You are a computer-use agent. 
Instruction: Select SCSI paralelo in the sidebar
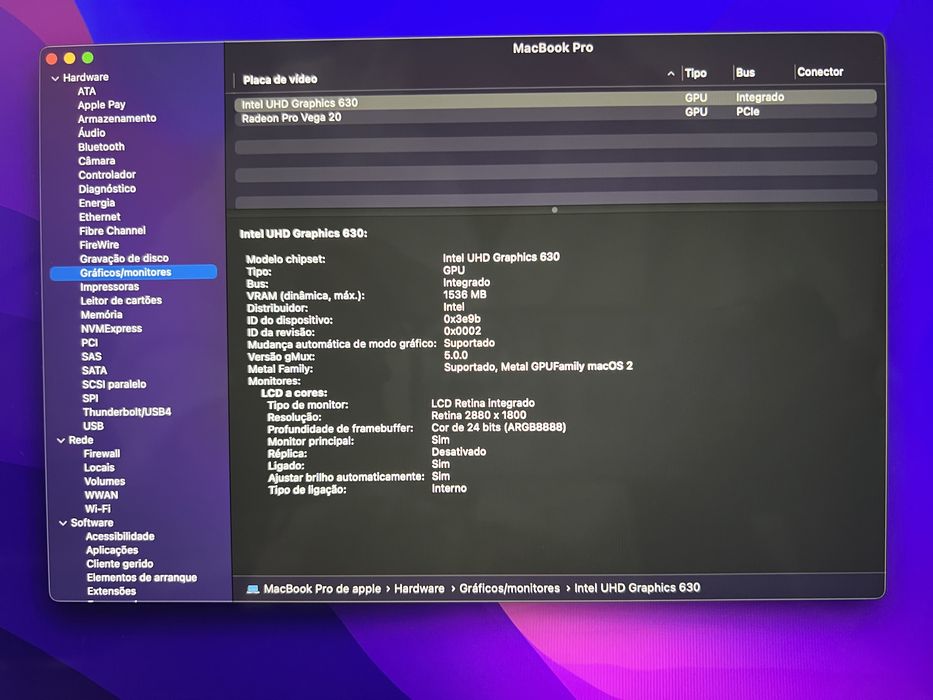(x=114, y=385)
